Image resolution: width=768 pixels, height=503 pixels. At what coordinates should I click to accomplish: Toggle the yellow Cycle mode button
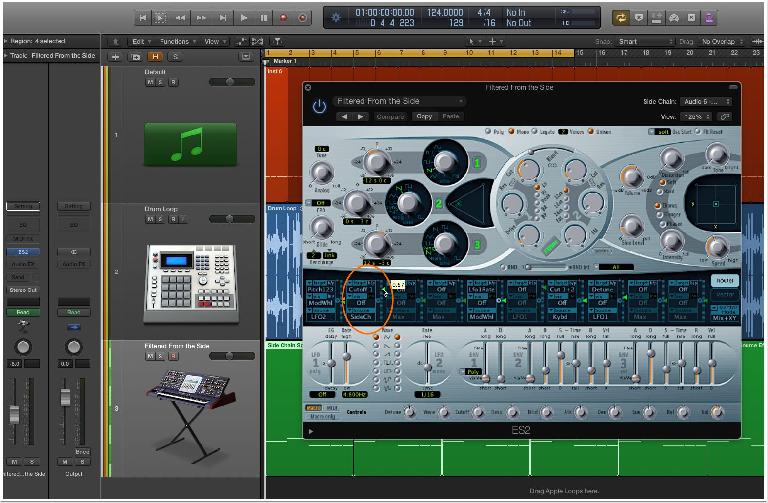(621, 18)
